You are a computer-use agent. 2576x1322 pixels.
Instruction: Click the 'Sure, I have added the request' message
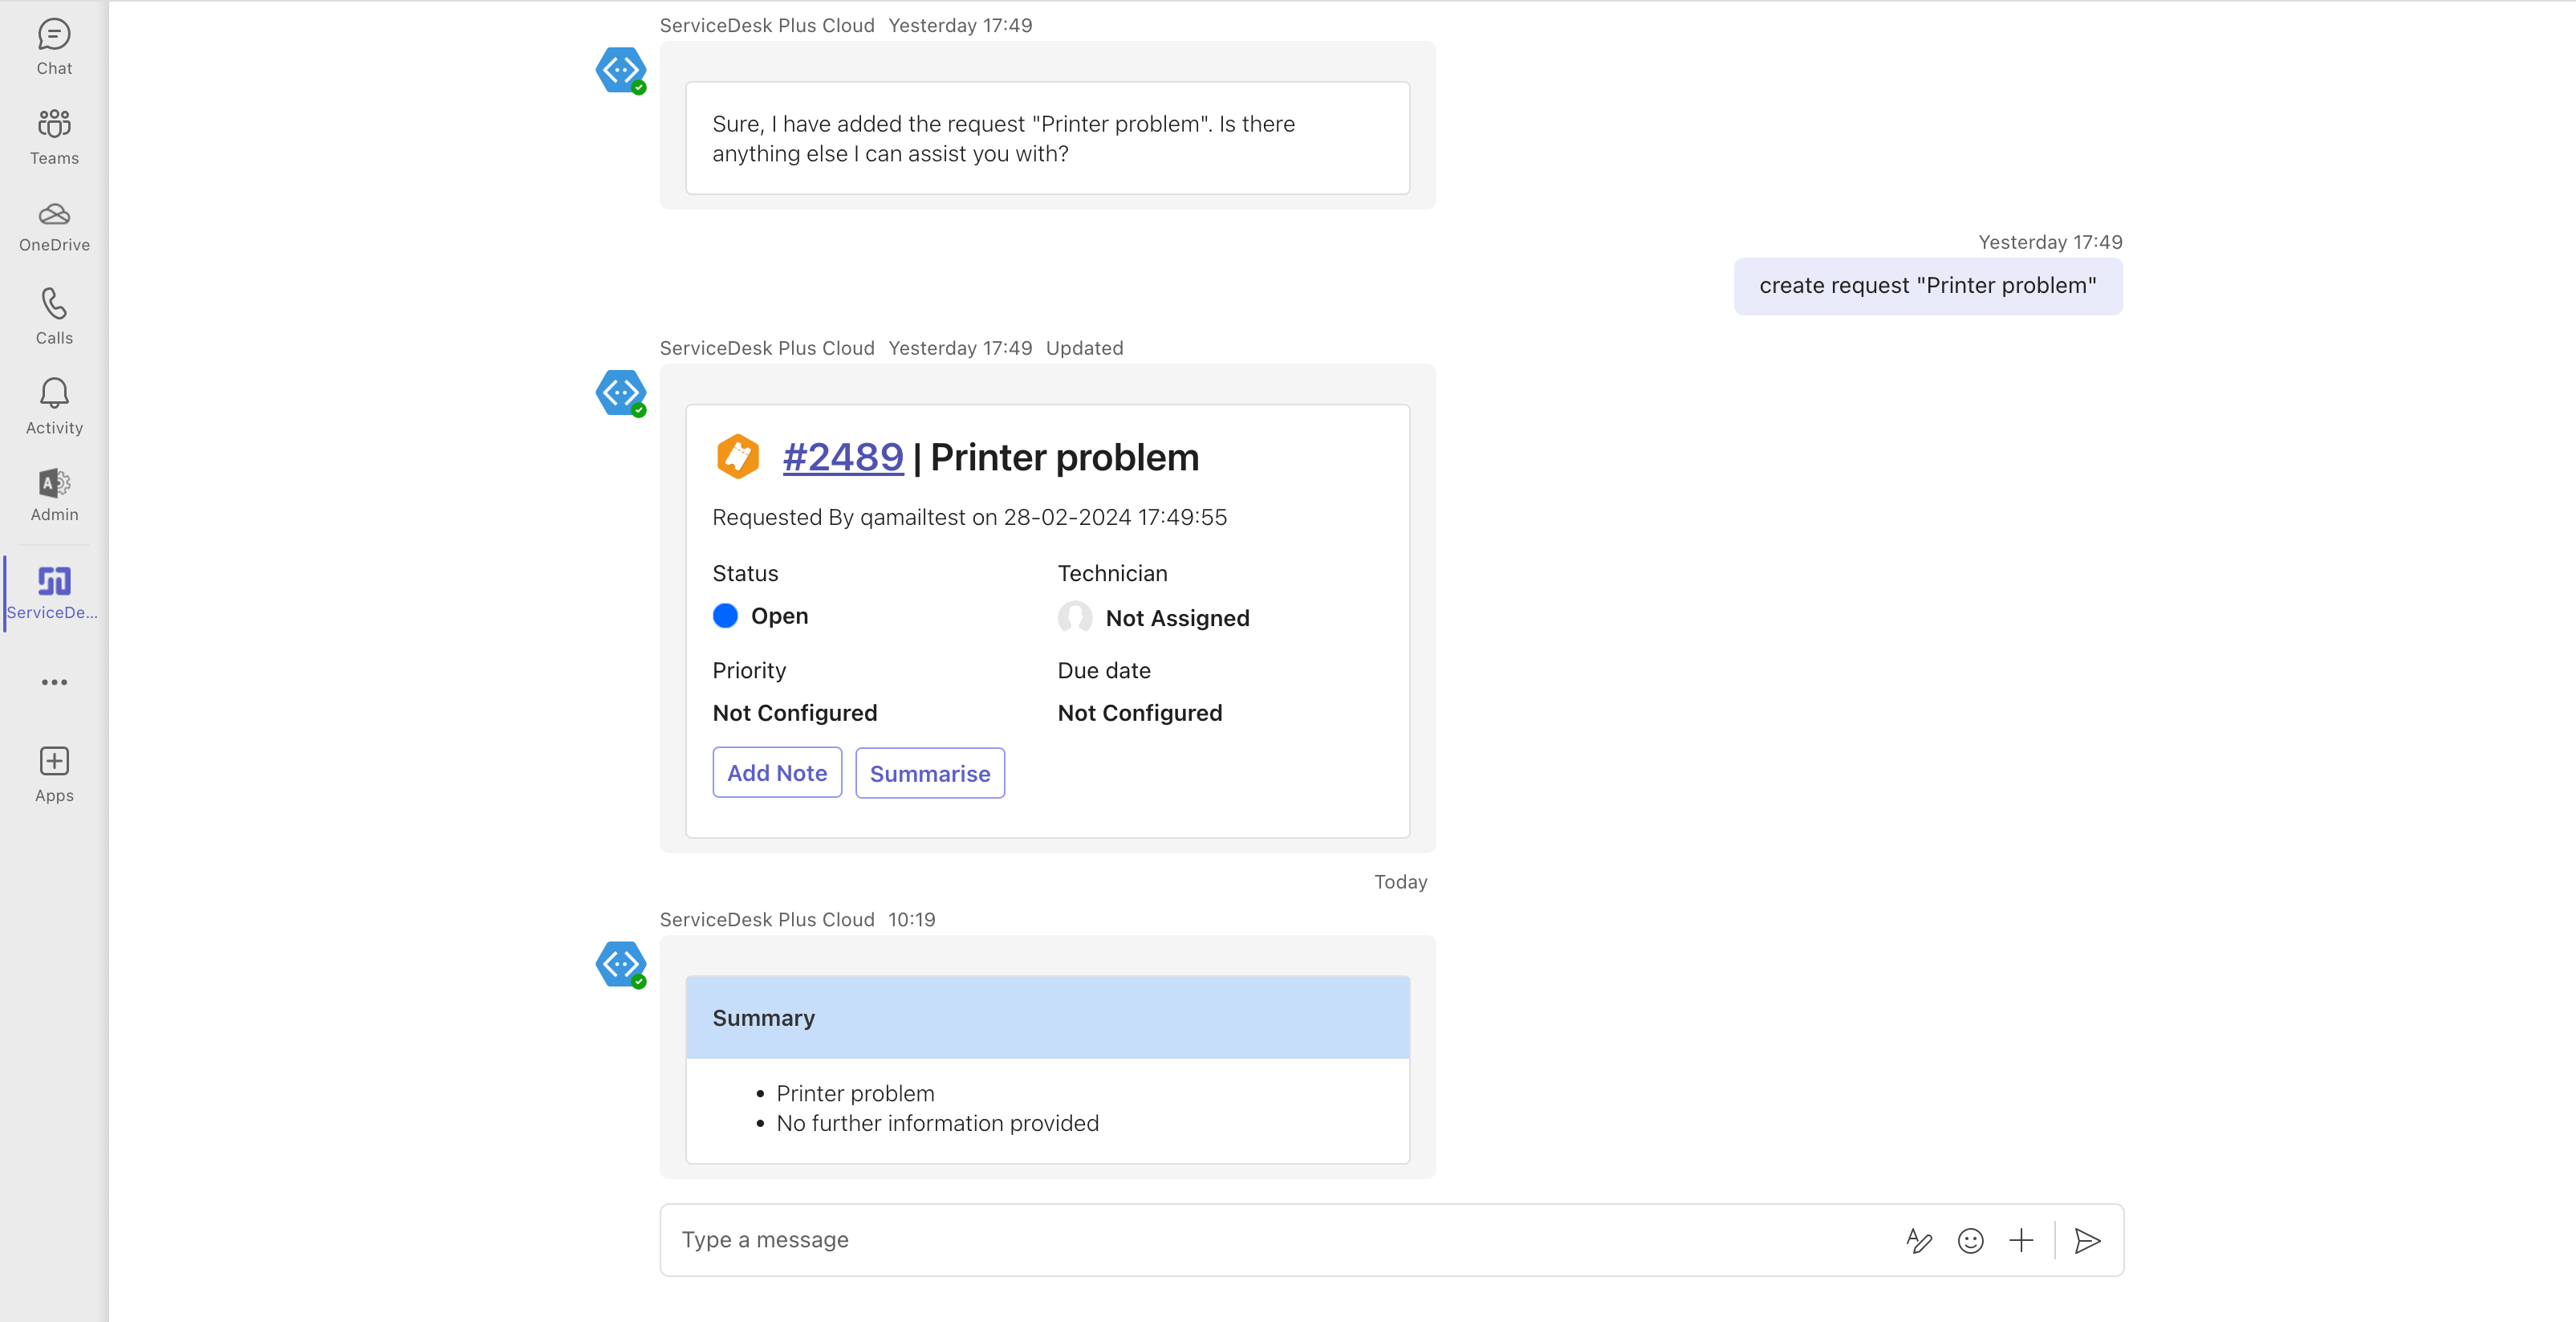pos(1047,138)
